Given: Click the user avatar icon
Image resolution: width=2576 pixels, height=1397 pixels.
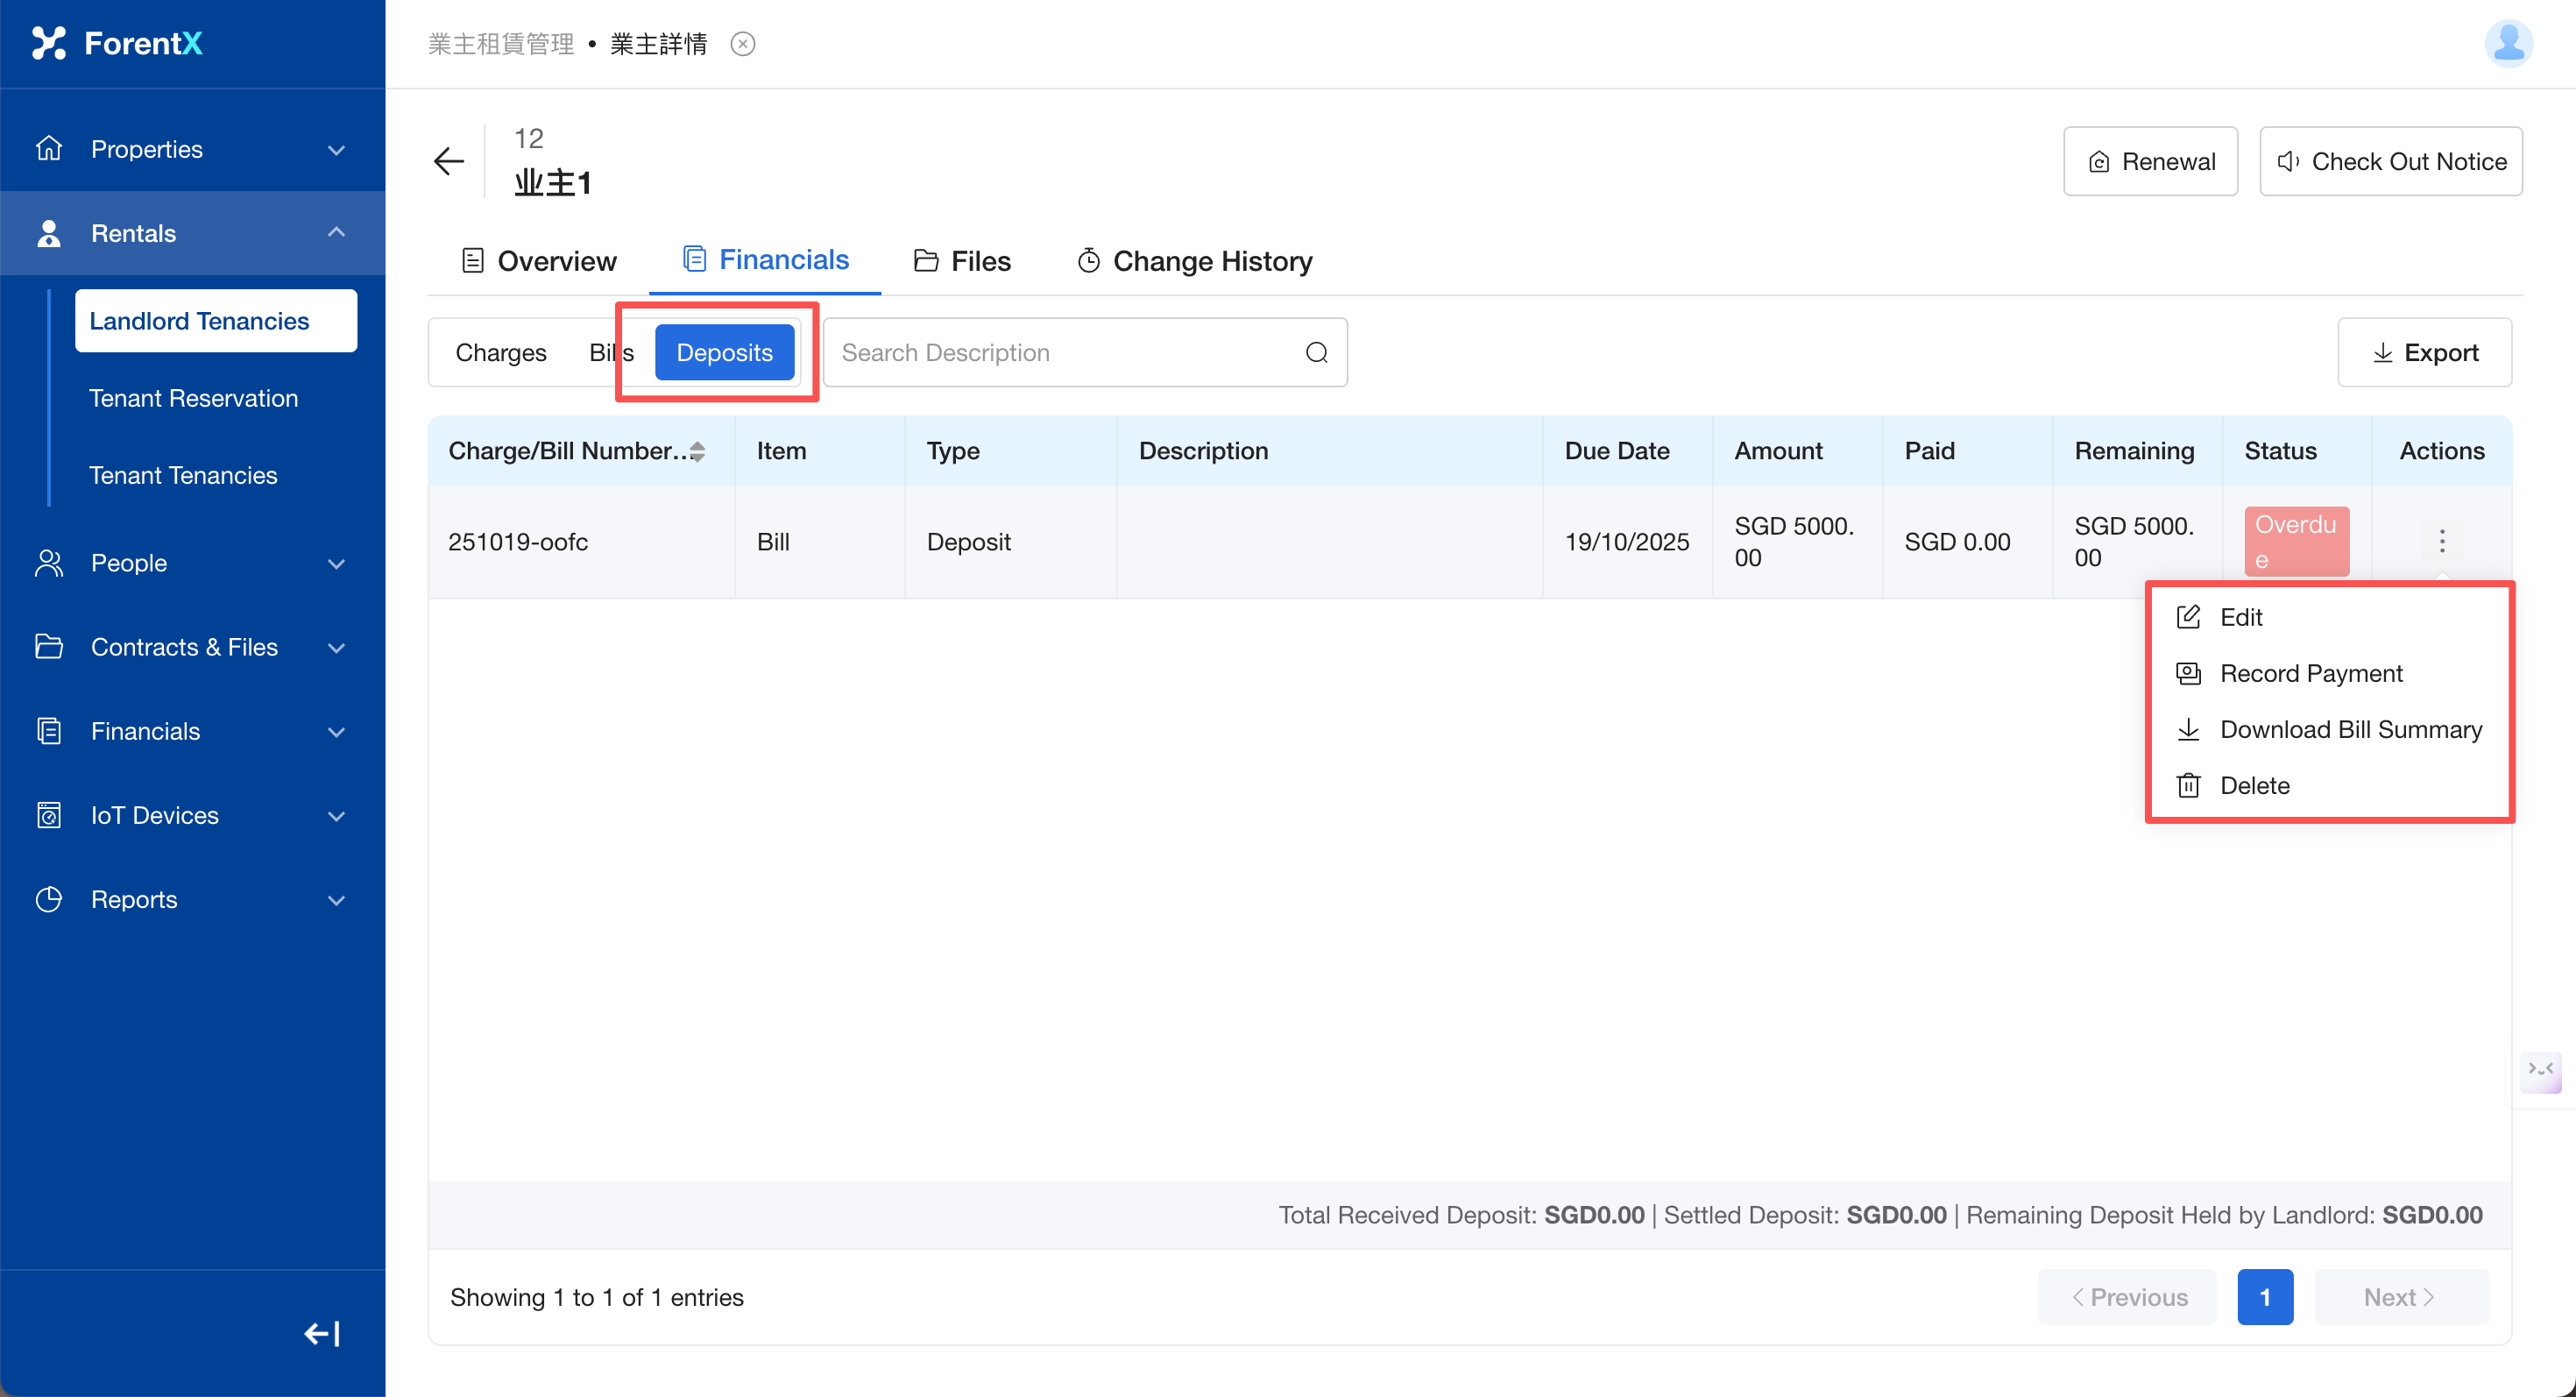Looking at the screenshot, I should [x=2507, y=44].
